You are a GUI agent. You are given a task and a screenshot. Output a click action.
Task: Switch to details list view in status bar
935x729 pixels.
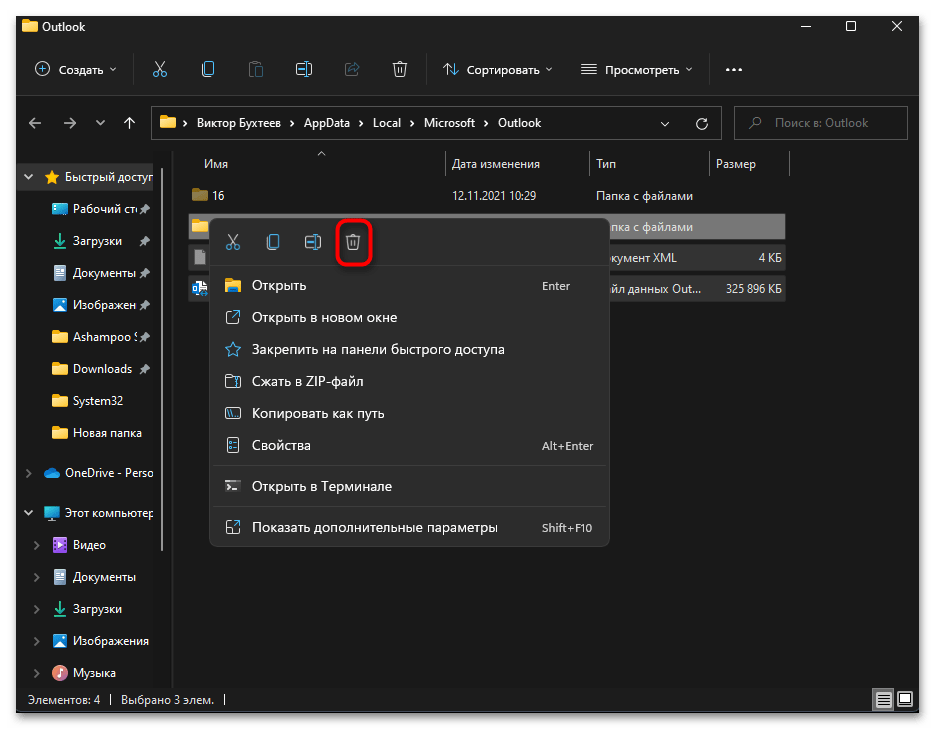click(x=883, y=699)
